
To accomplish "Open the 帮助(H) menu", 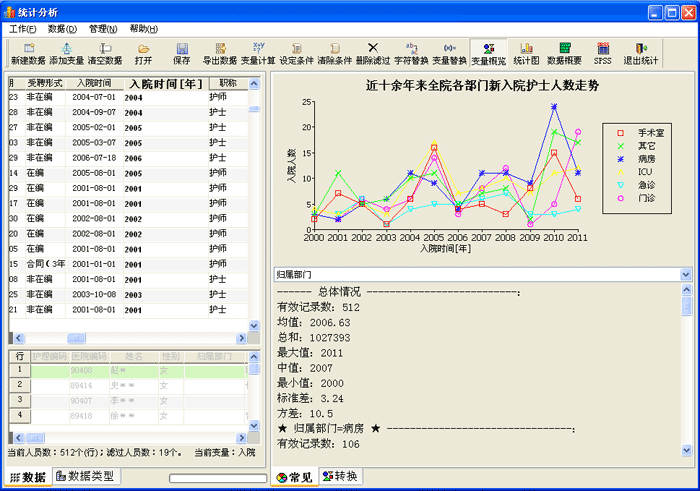I will [144, 29].
